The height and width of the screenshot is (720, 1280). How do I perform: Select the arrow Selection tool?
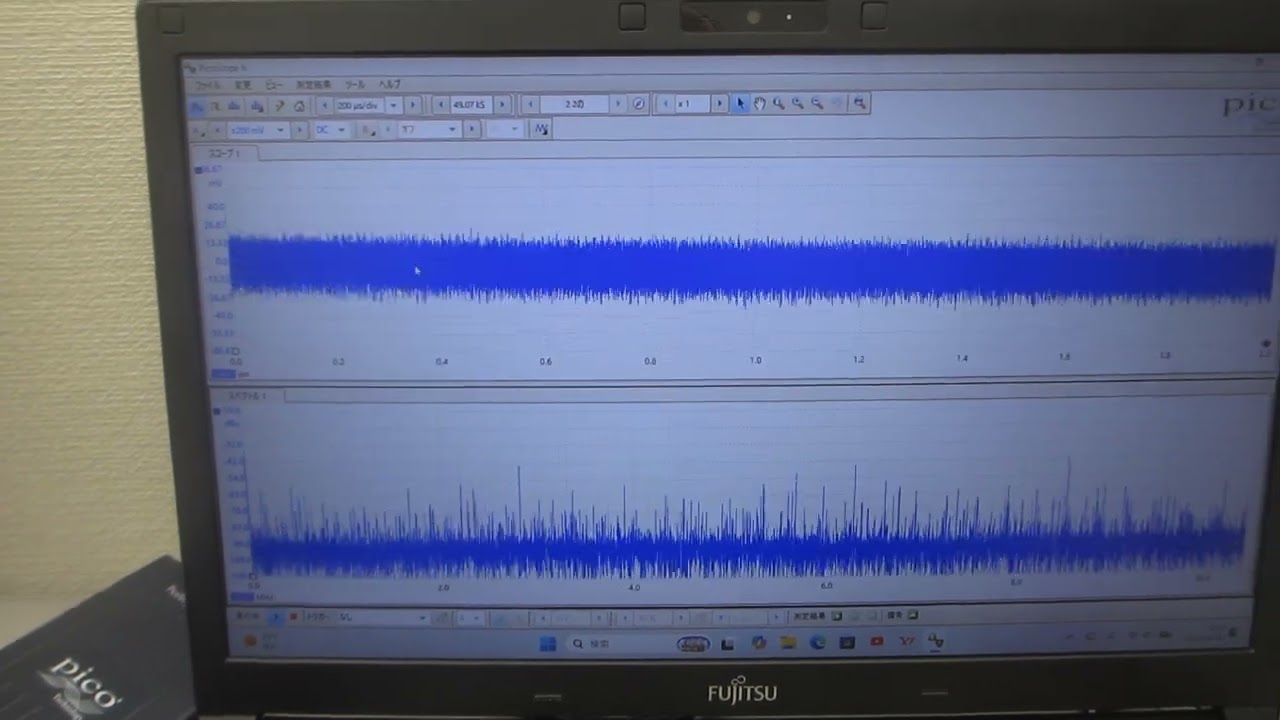740,104
